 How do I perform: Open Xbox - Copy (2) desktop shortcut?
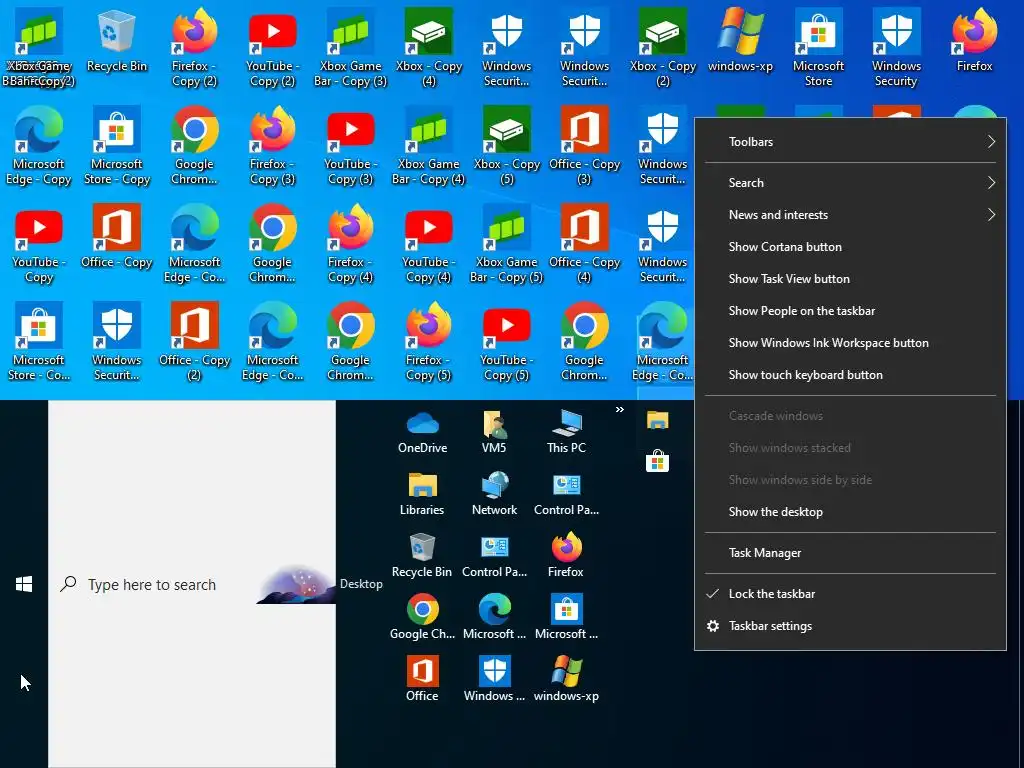coord(662,47)
